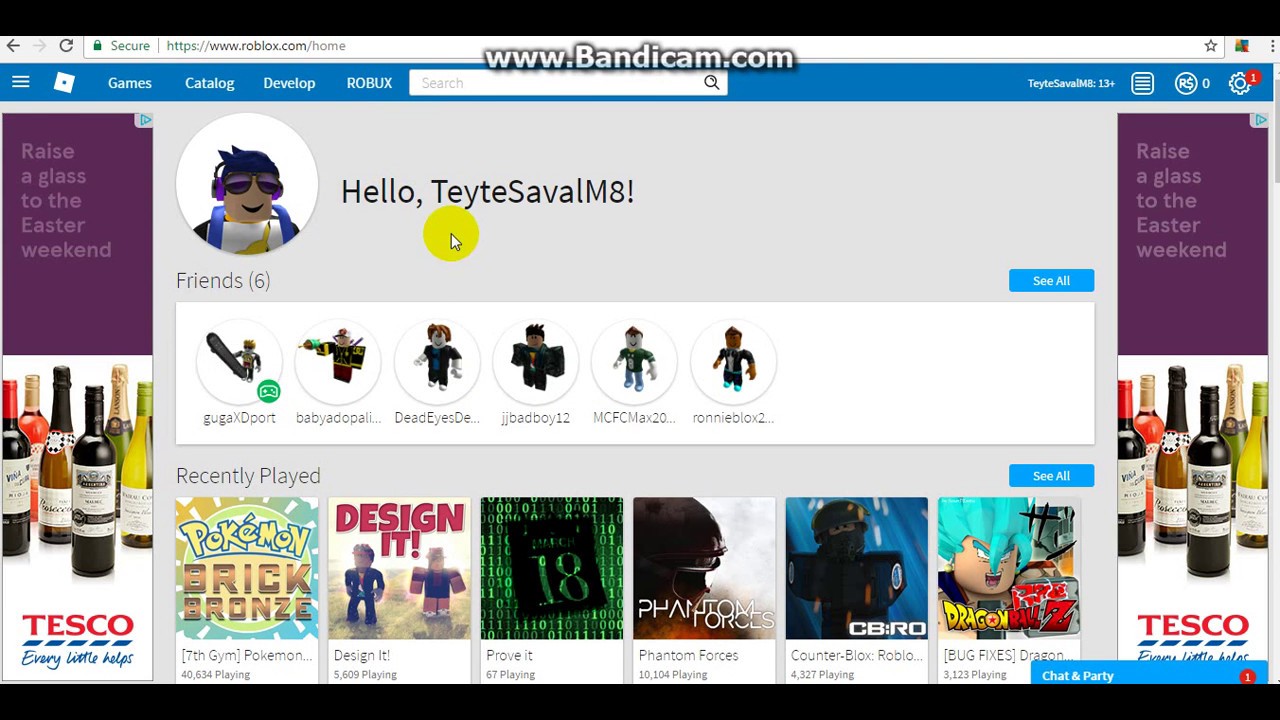Click the Phantom Forces title text
Screen dimensions: 1280x720
click(x=688, y=656)
